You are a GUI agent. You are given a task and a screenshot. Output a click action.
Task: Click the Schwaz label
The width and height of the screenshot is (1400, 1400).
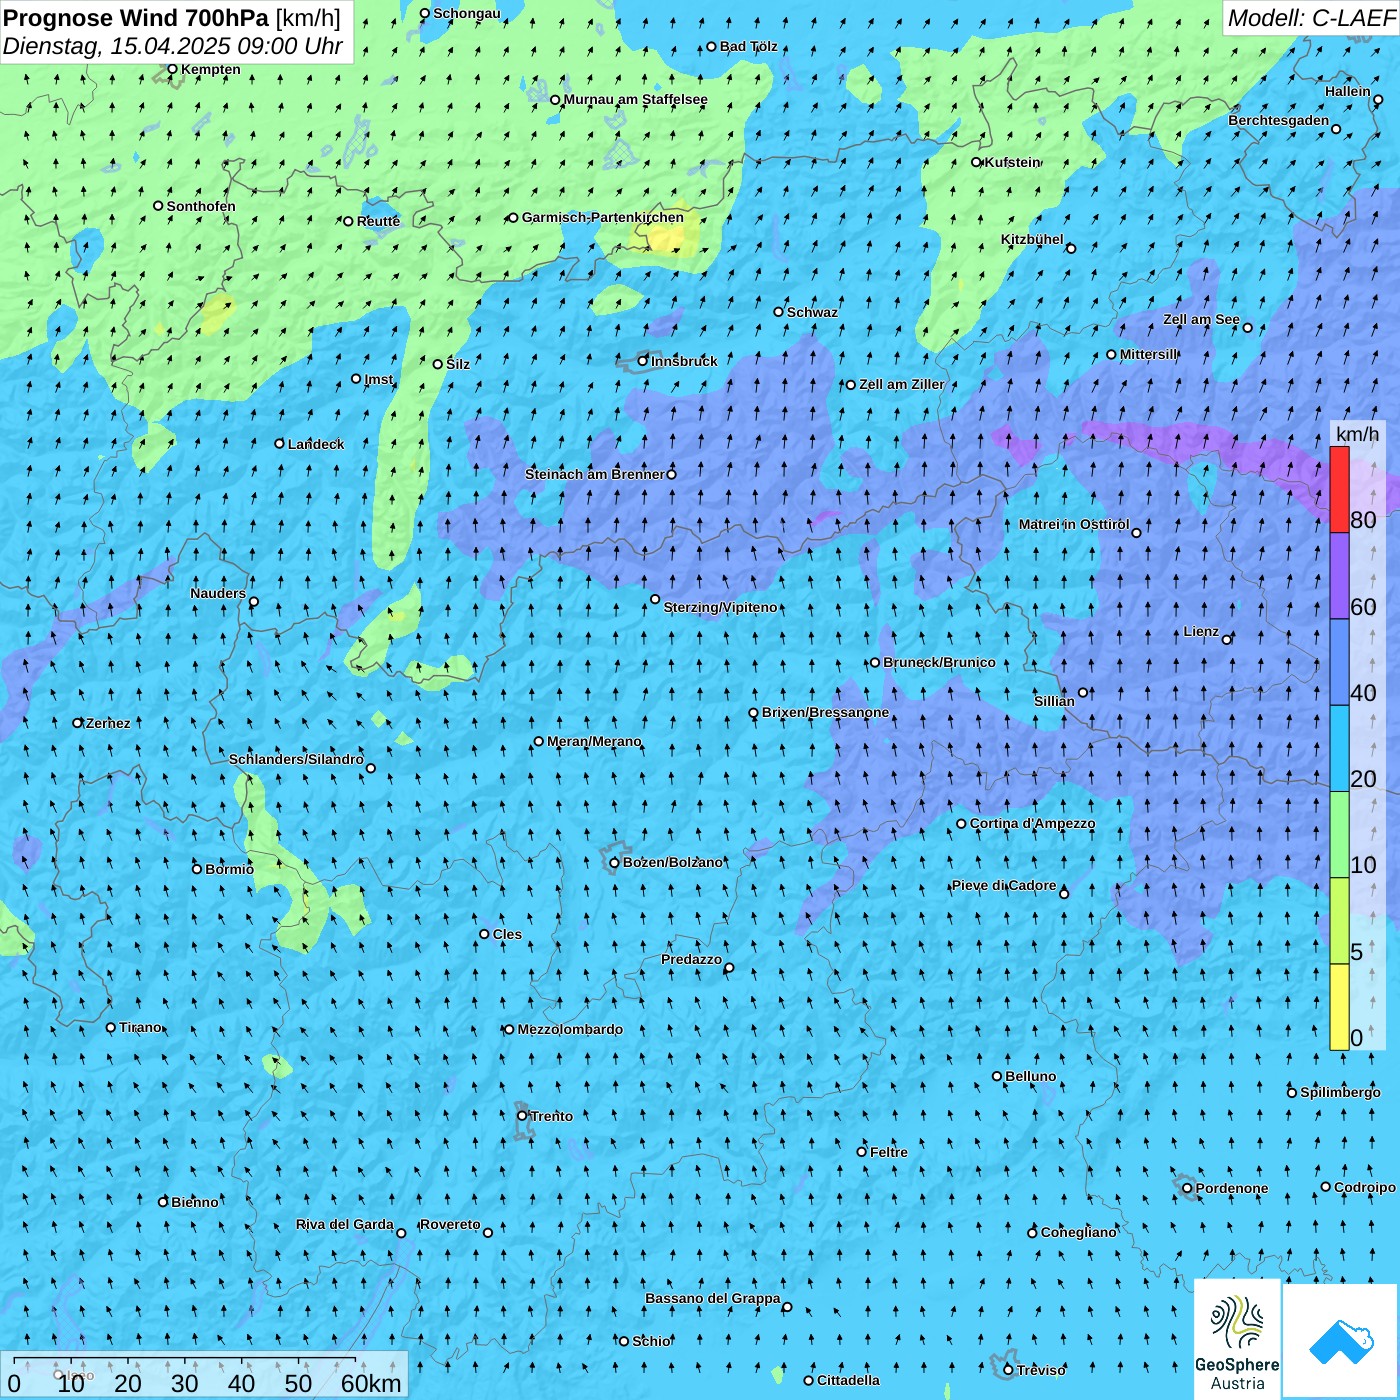pyautogui.click(x=812, y=312)
